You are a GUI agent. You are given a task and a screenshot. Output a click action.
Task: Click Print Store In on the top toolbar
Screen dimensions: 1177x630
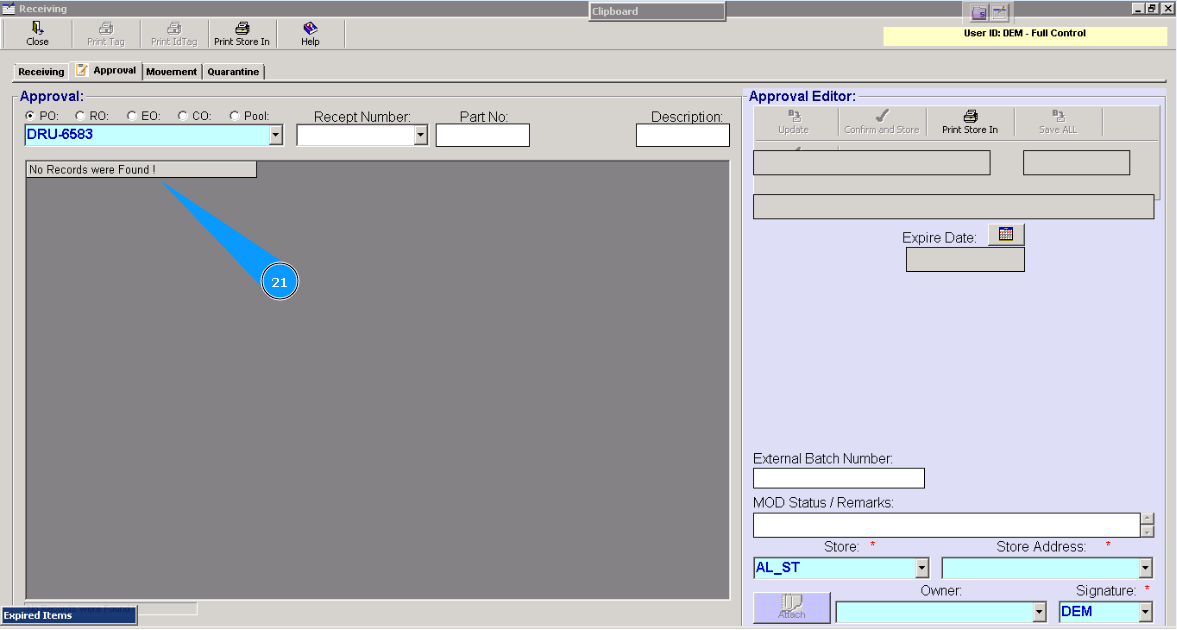[242, 34]
